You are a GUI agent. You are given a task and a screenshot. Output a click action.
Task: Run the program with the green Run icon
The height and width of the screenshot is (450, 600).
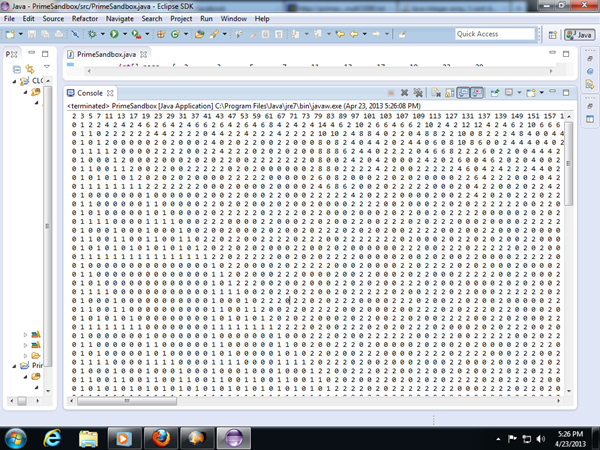(x=114, y=34)
